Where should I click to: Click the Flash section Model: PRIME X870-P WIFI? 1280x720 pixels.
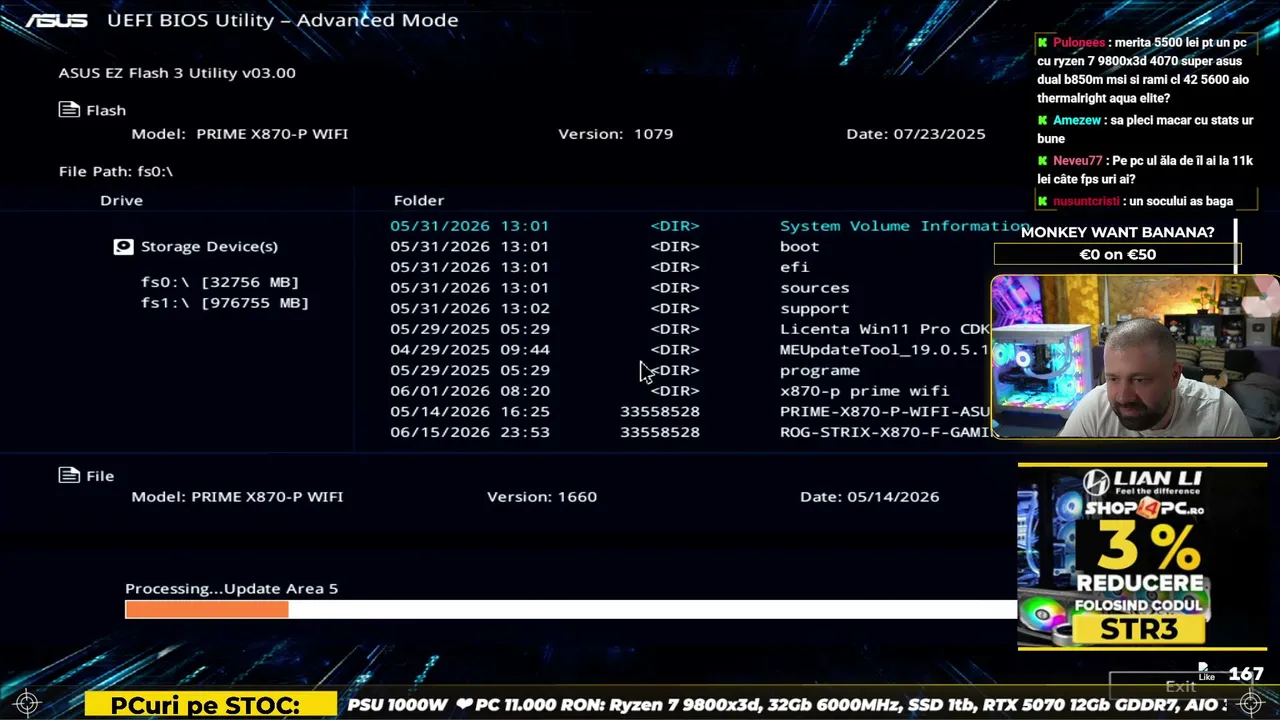click(240, 134)
